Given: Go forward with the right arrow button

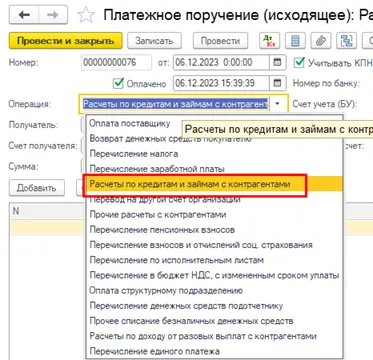Looking at the screenshot, I should click(53, 15).
